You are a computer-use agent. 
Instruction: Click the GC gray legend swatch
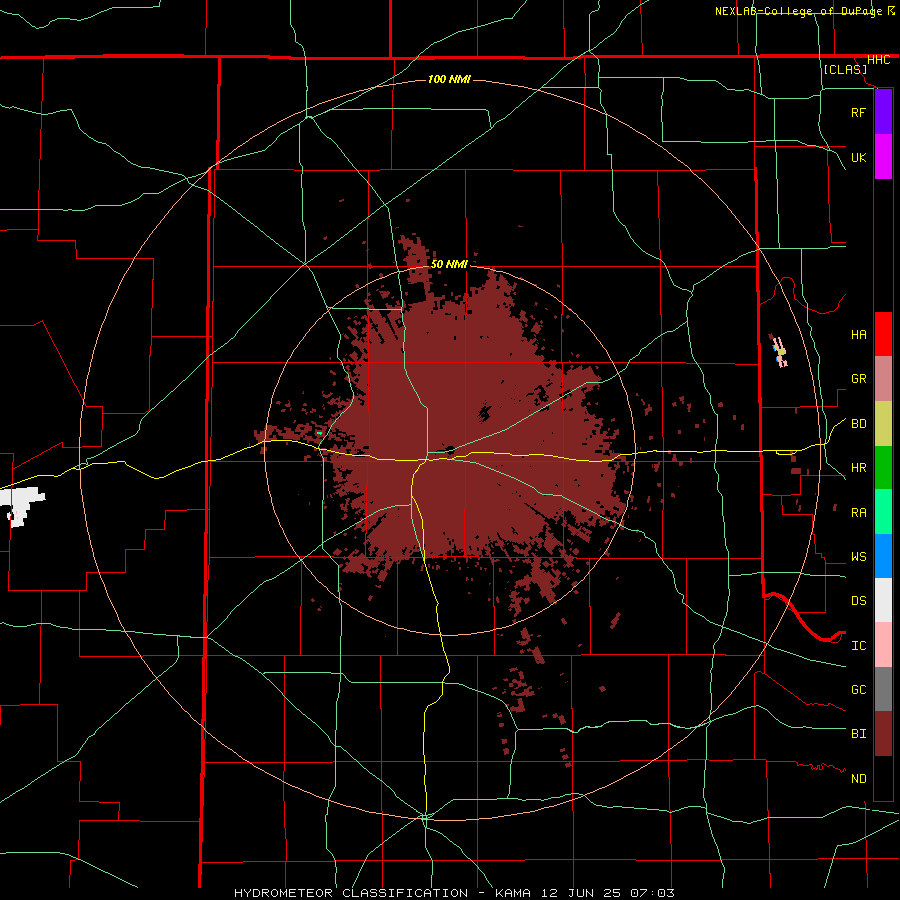click(883, 689)
